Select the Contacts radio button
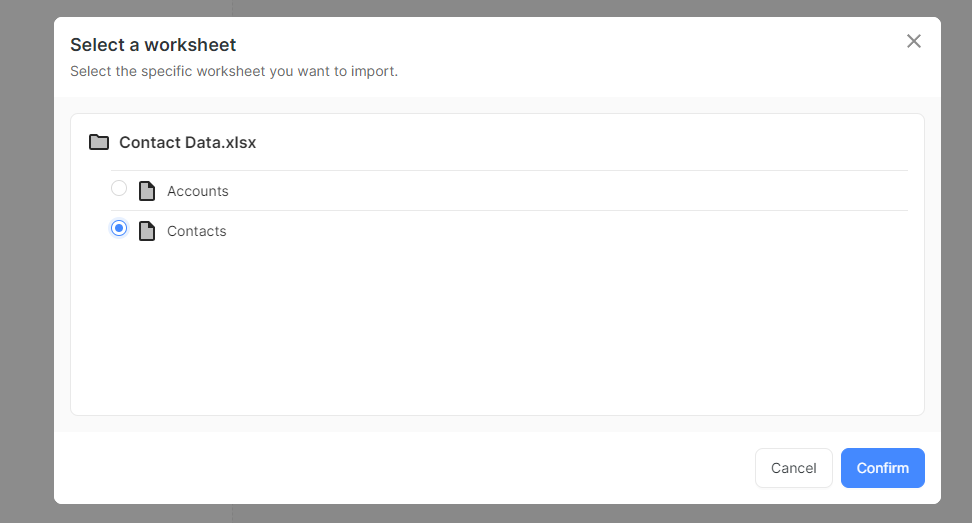 [119, 228]
